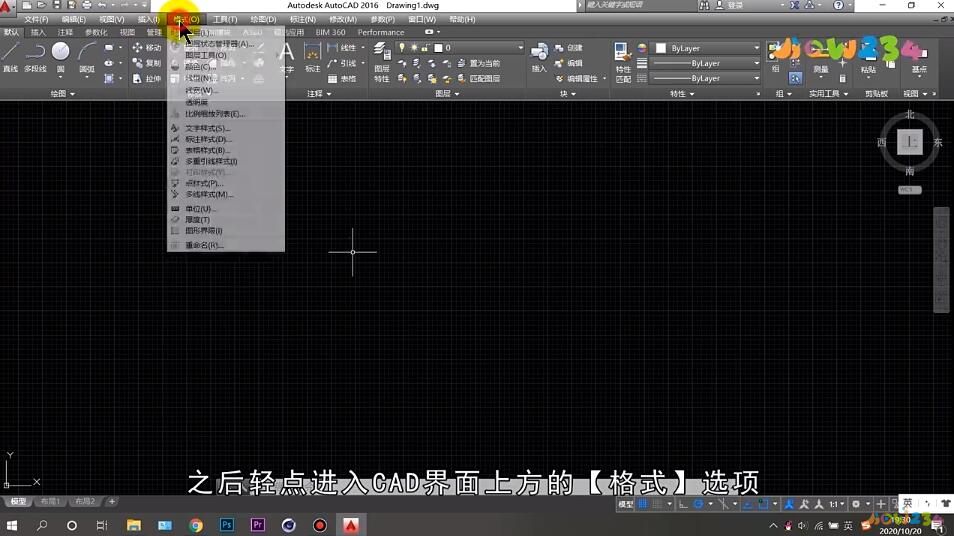This screenshot has height=536, width=954.
Task: Click the white color swatch in ByLayer color box
Action: pyautogui.click(x=661, y=48)
